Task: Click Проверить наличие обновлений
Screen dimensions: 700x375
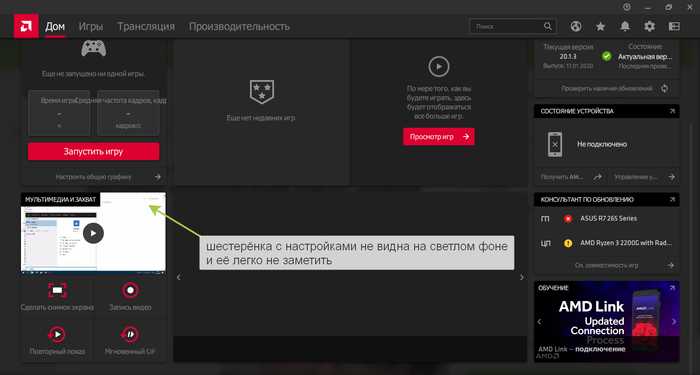Action: (607, 88)
